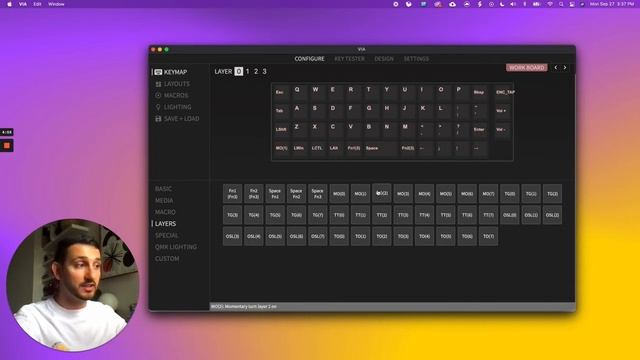
Task: Click the Layouts sidebar icon
Action: 158,84
